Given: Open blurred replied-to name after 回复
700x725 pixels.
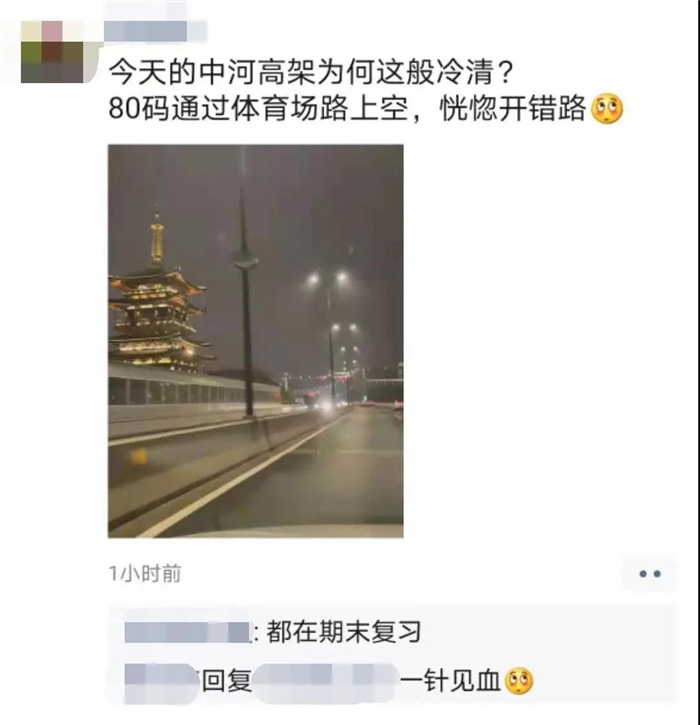Looking at the screenshot, I should (x=325, y=681).
